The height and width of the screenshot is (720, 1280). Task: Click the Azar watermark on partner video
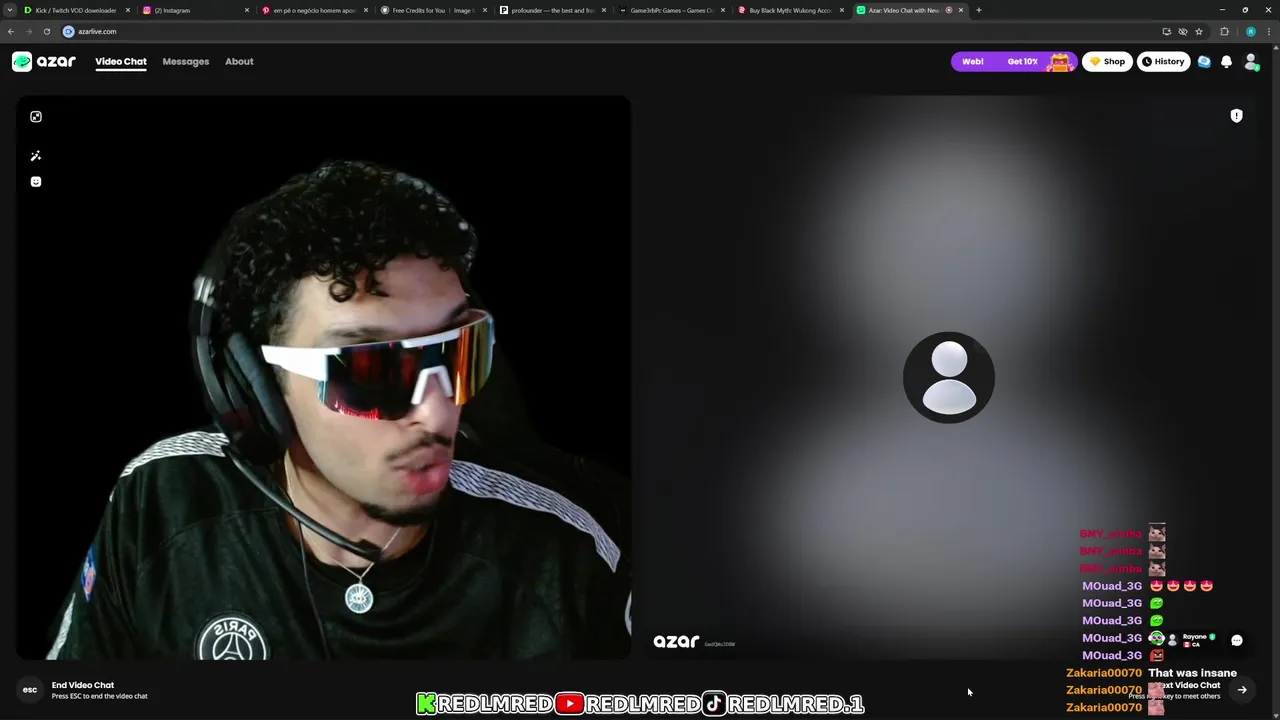676,642
